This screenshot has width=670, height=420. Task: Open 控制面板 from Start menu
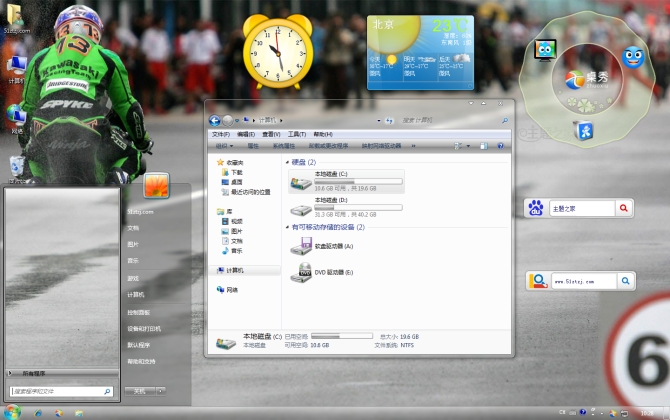[x=138, y=312]
